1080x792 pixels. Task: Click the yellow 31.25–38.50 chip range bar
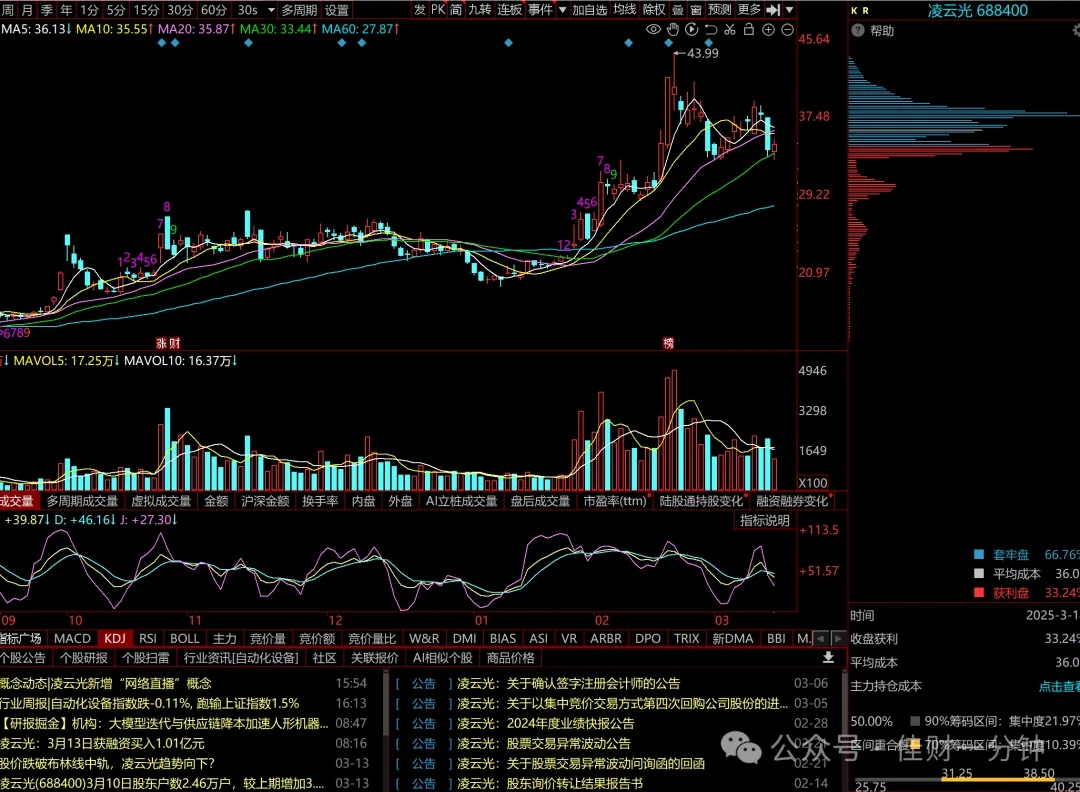point(998,780)
